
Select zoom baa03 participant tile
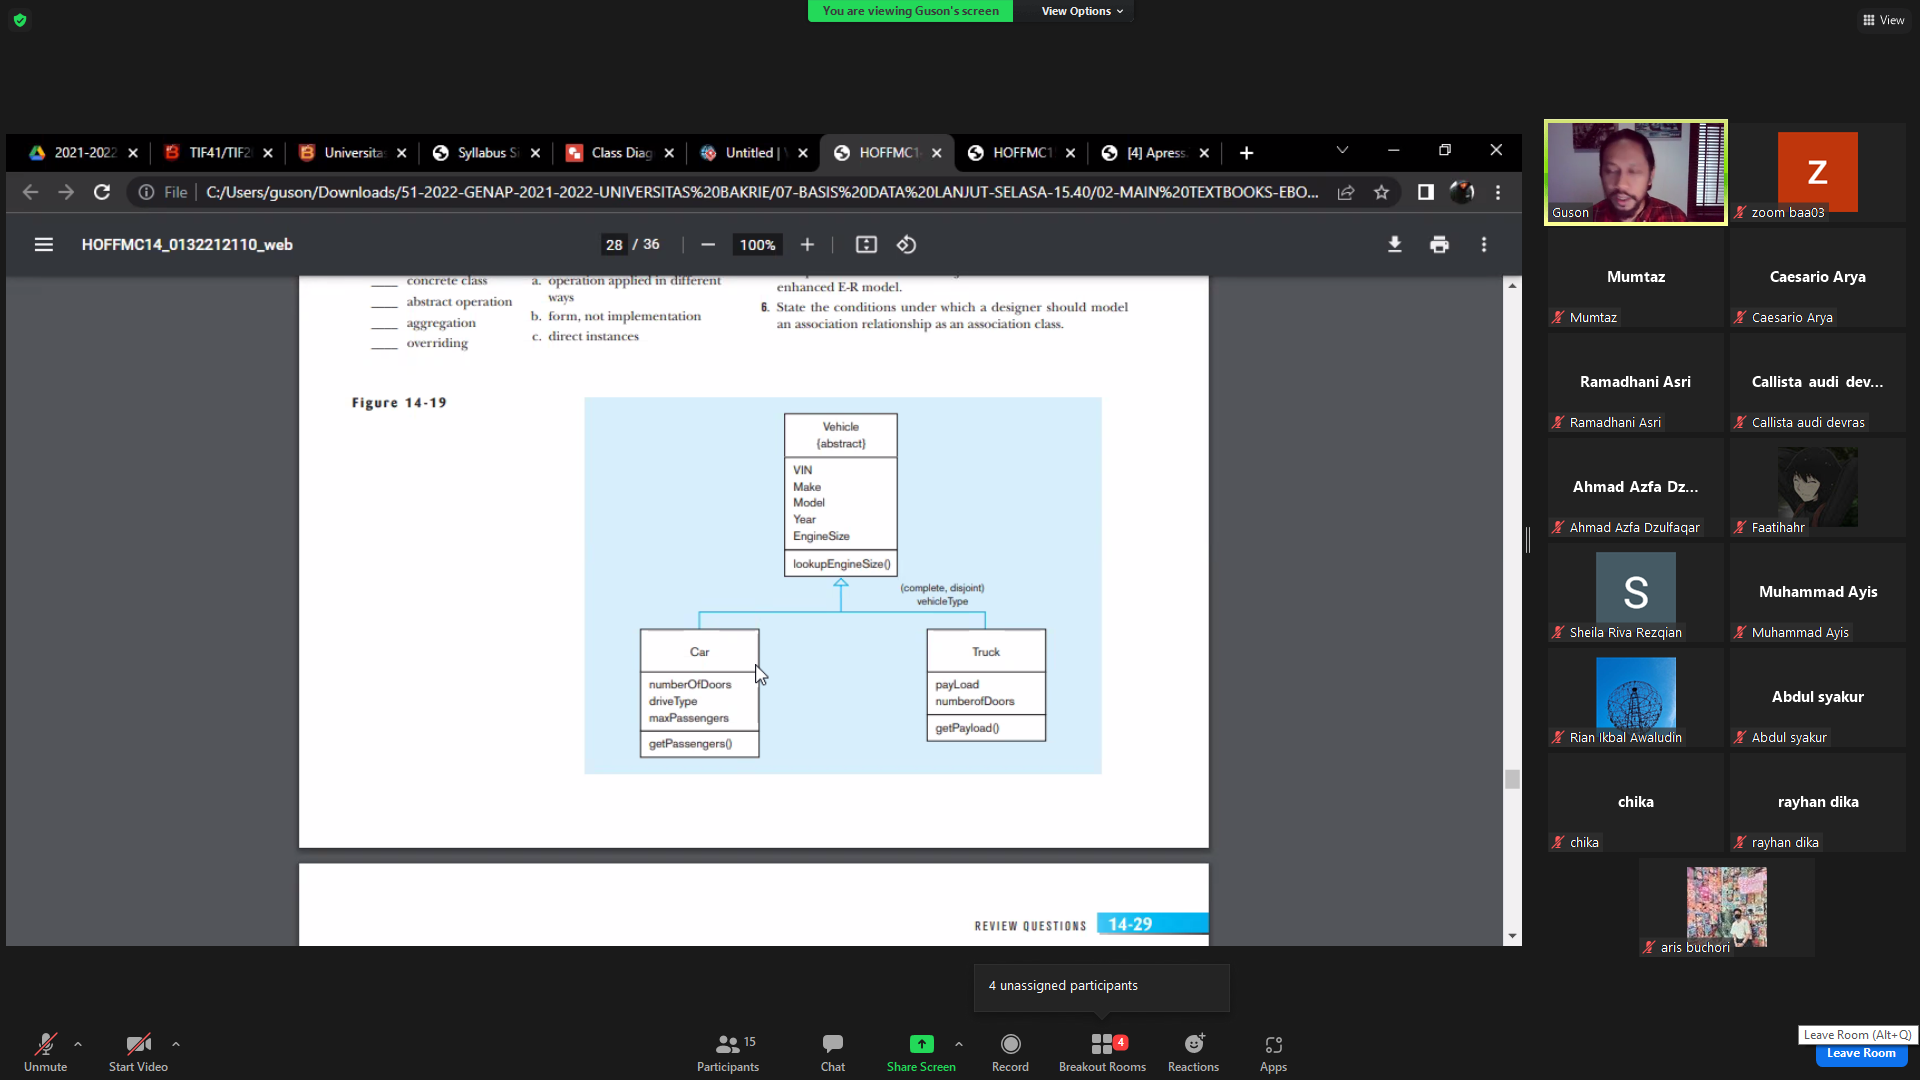tap(1817, 173)
